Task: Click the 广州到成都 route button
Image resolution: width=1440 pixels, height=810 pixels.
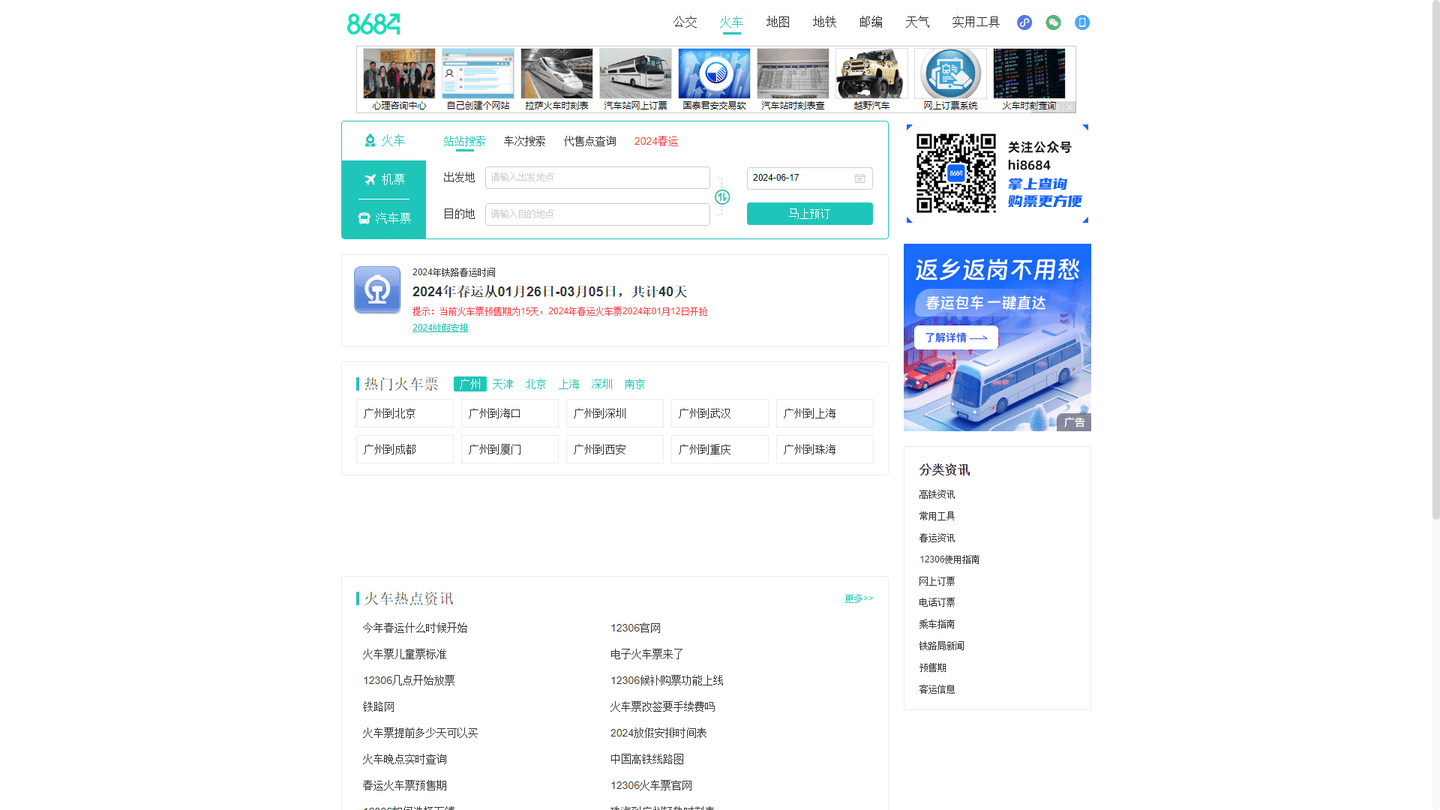Action: click(405, 449)
